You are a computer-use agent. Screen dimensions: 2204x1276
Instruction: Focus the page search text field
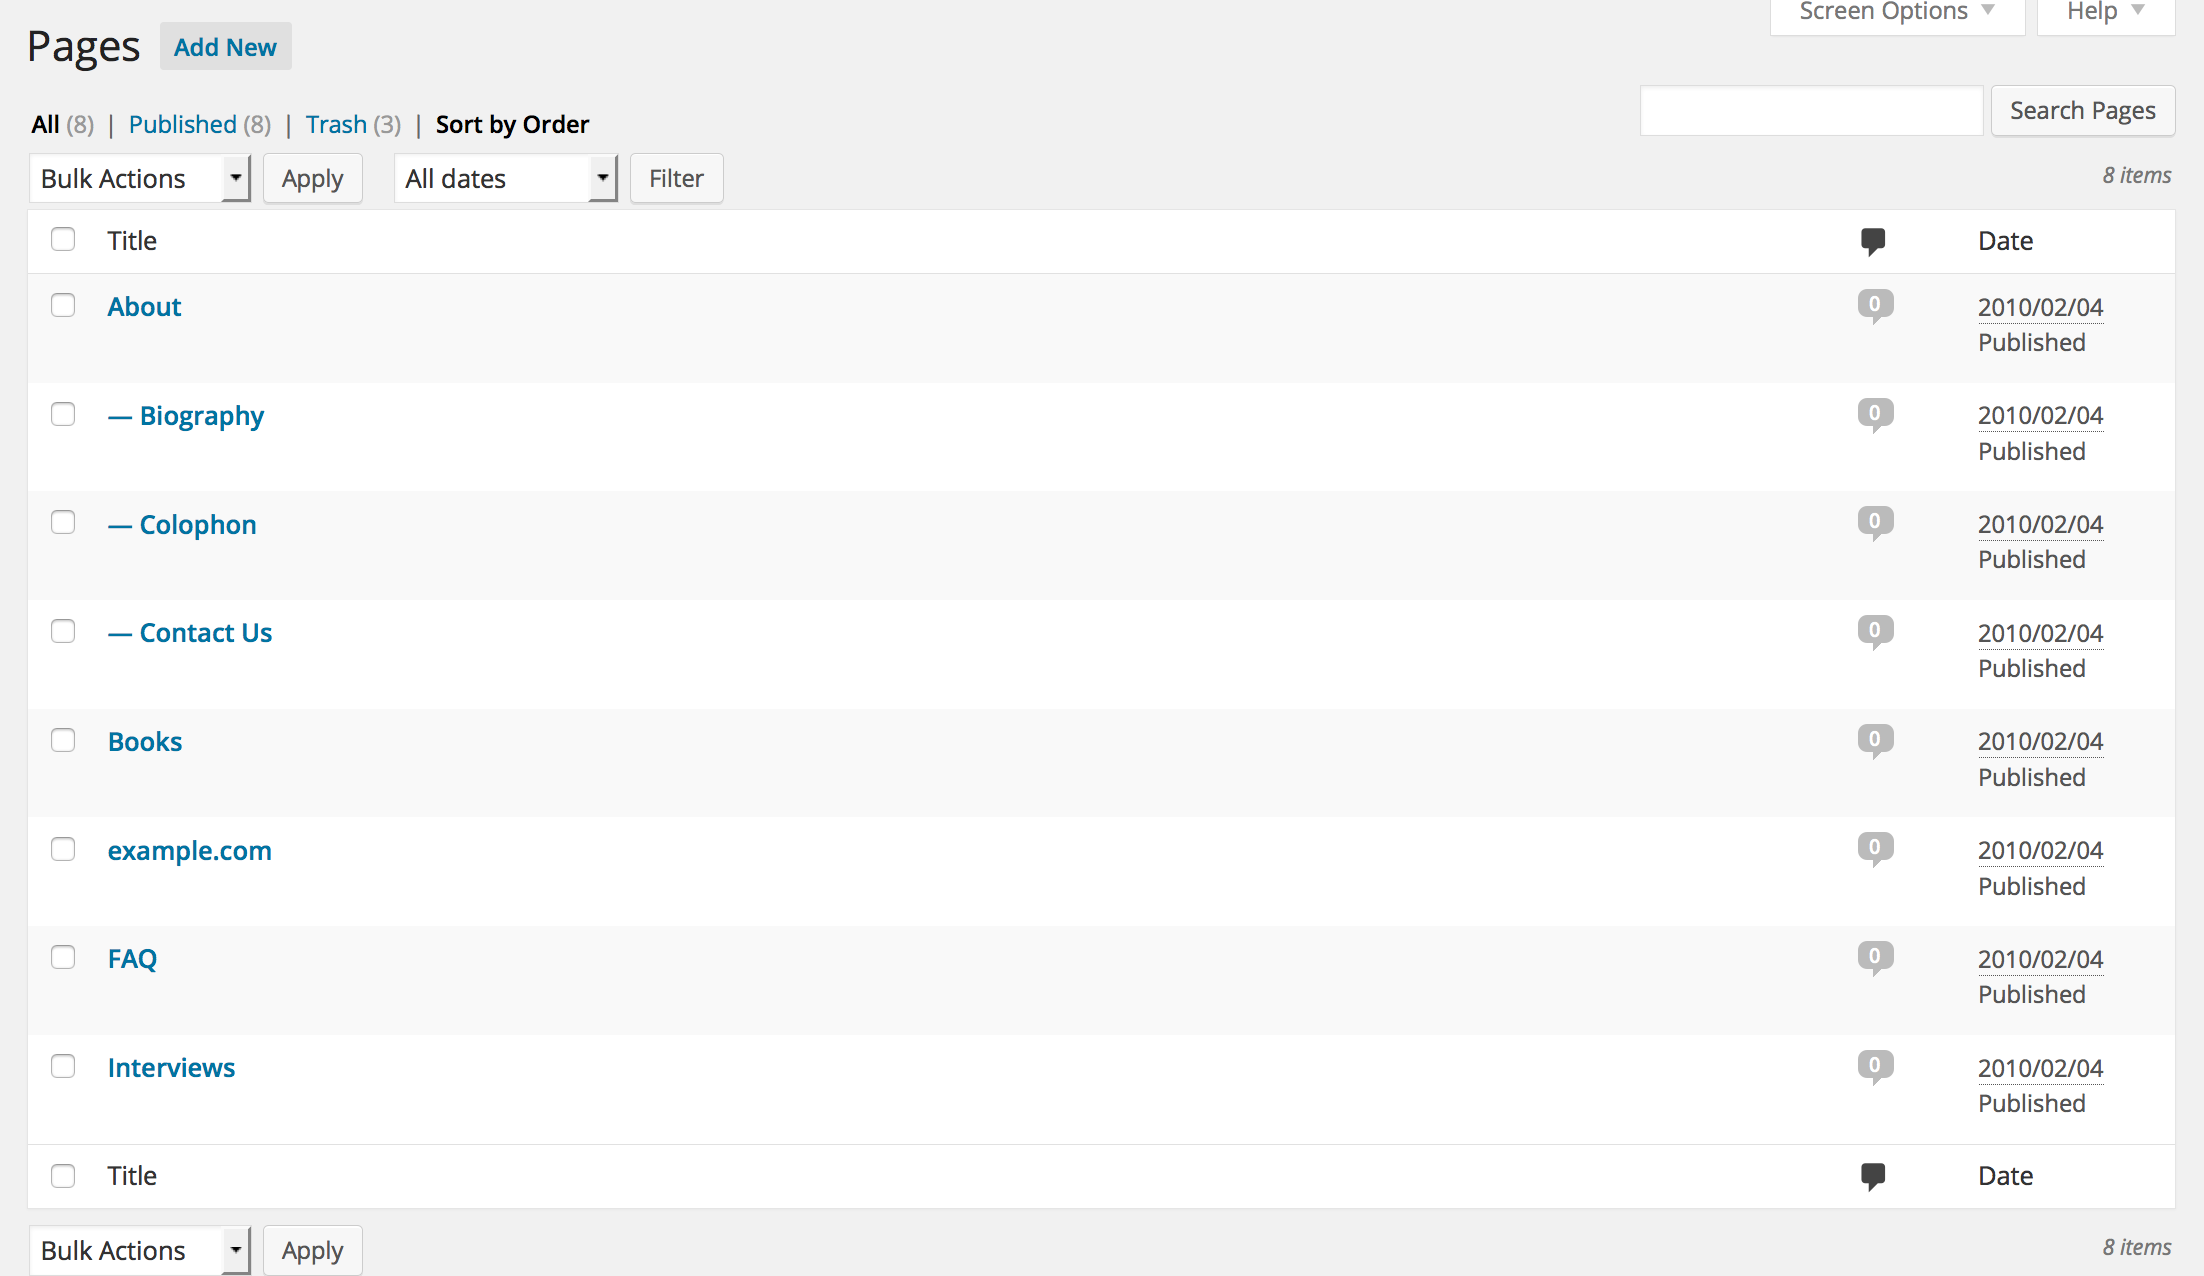1811,111
